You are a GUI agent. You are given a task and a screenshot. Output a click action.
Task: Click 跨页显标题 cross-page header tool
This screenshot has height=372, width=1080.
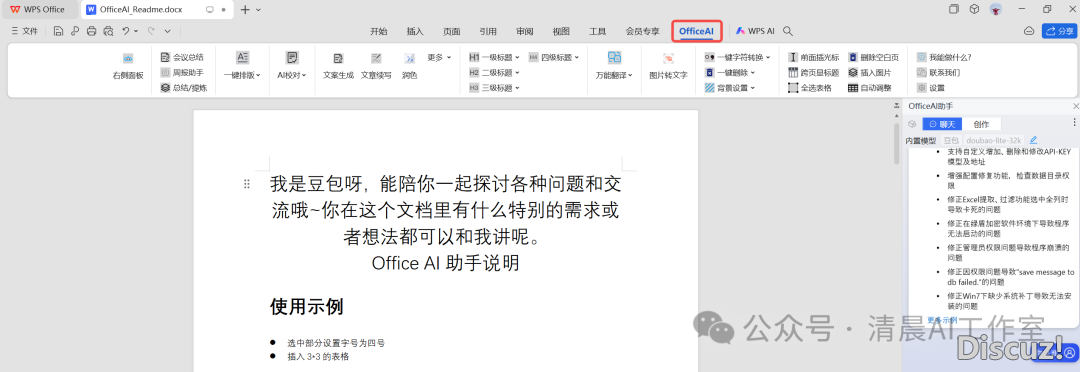coord(813,72)
